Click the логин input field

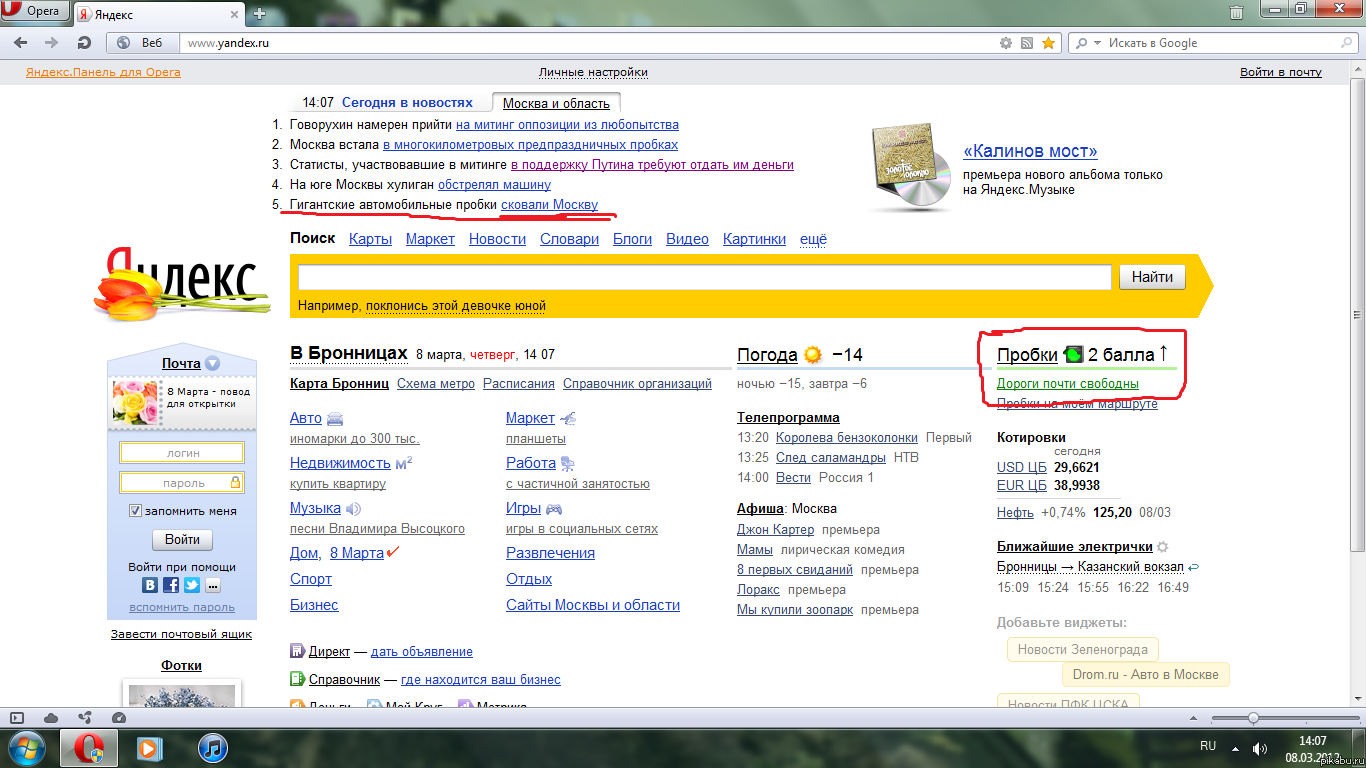click(182, 453)
